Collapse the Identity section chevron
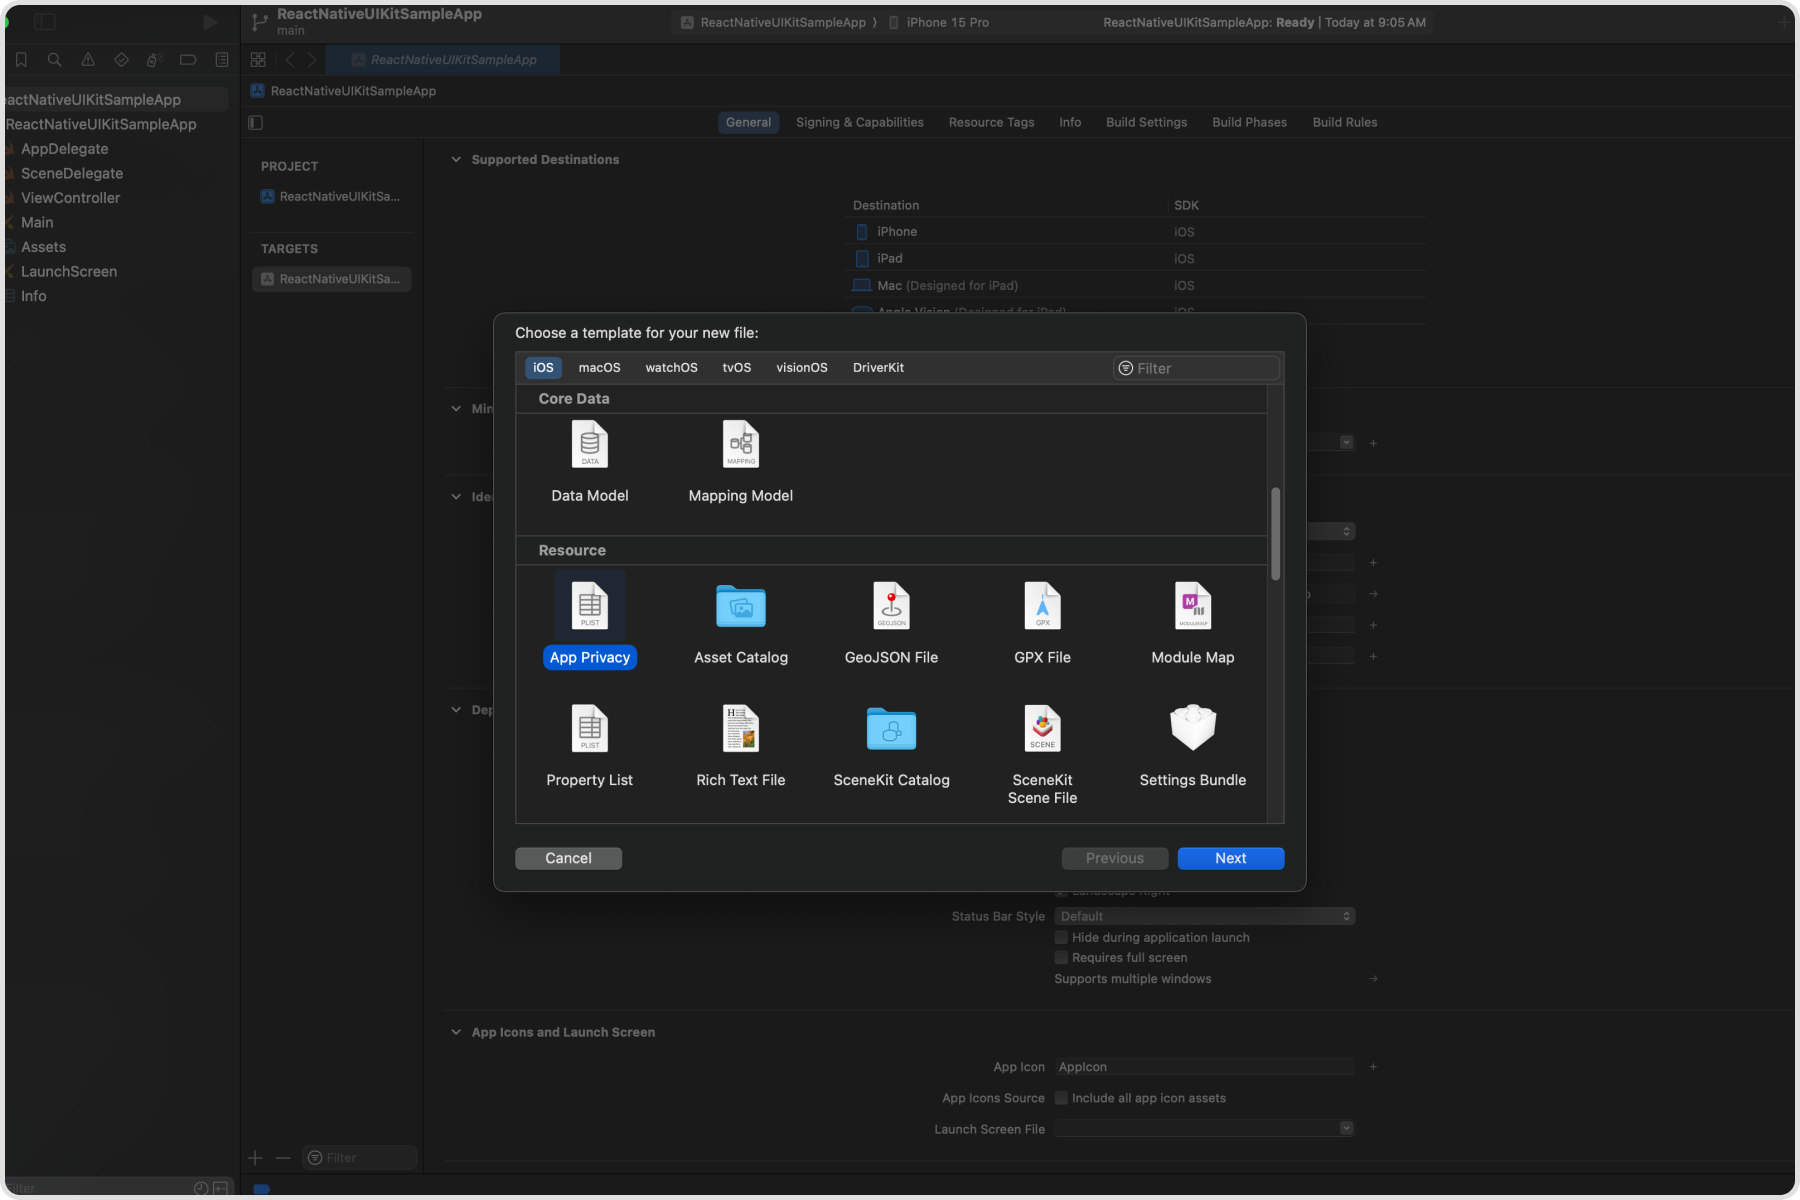The height and width of the screenshot is (1200, 1800). pos(456,496)
